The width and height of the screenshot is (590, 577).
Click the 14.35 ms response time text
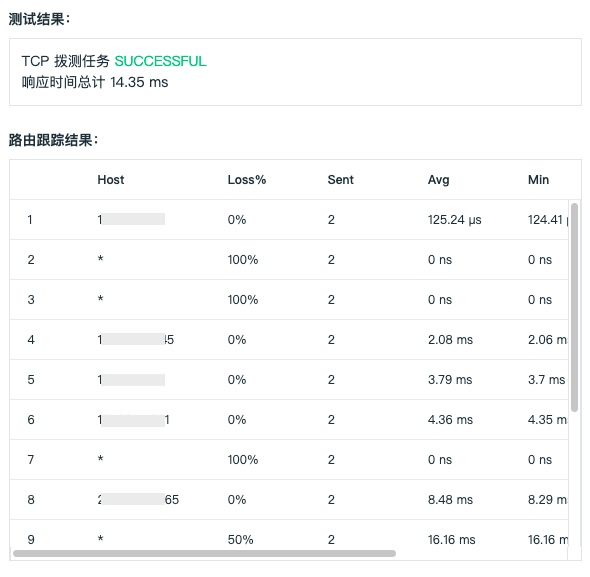pyautogui.click(x=139, y=82)
